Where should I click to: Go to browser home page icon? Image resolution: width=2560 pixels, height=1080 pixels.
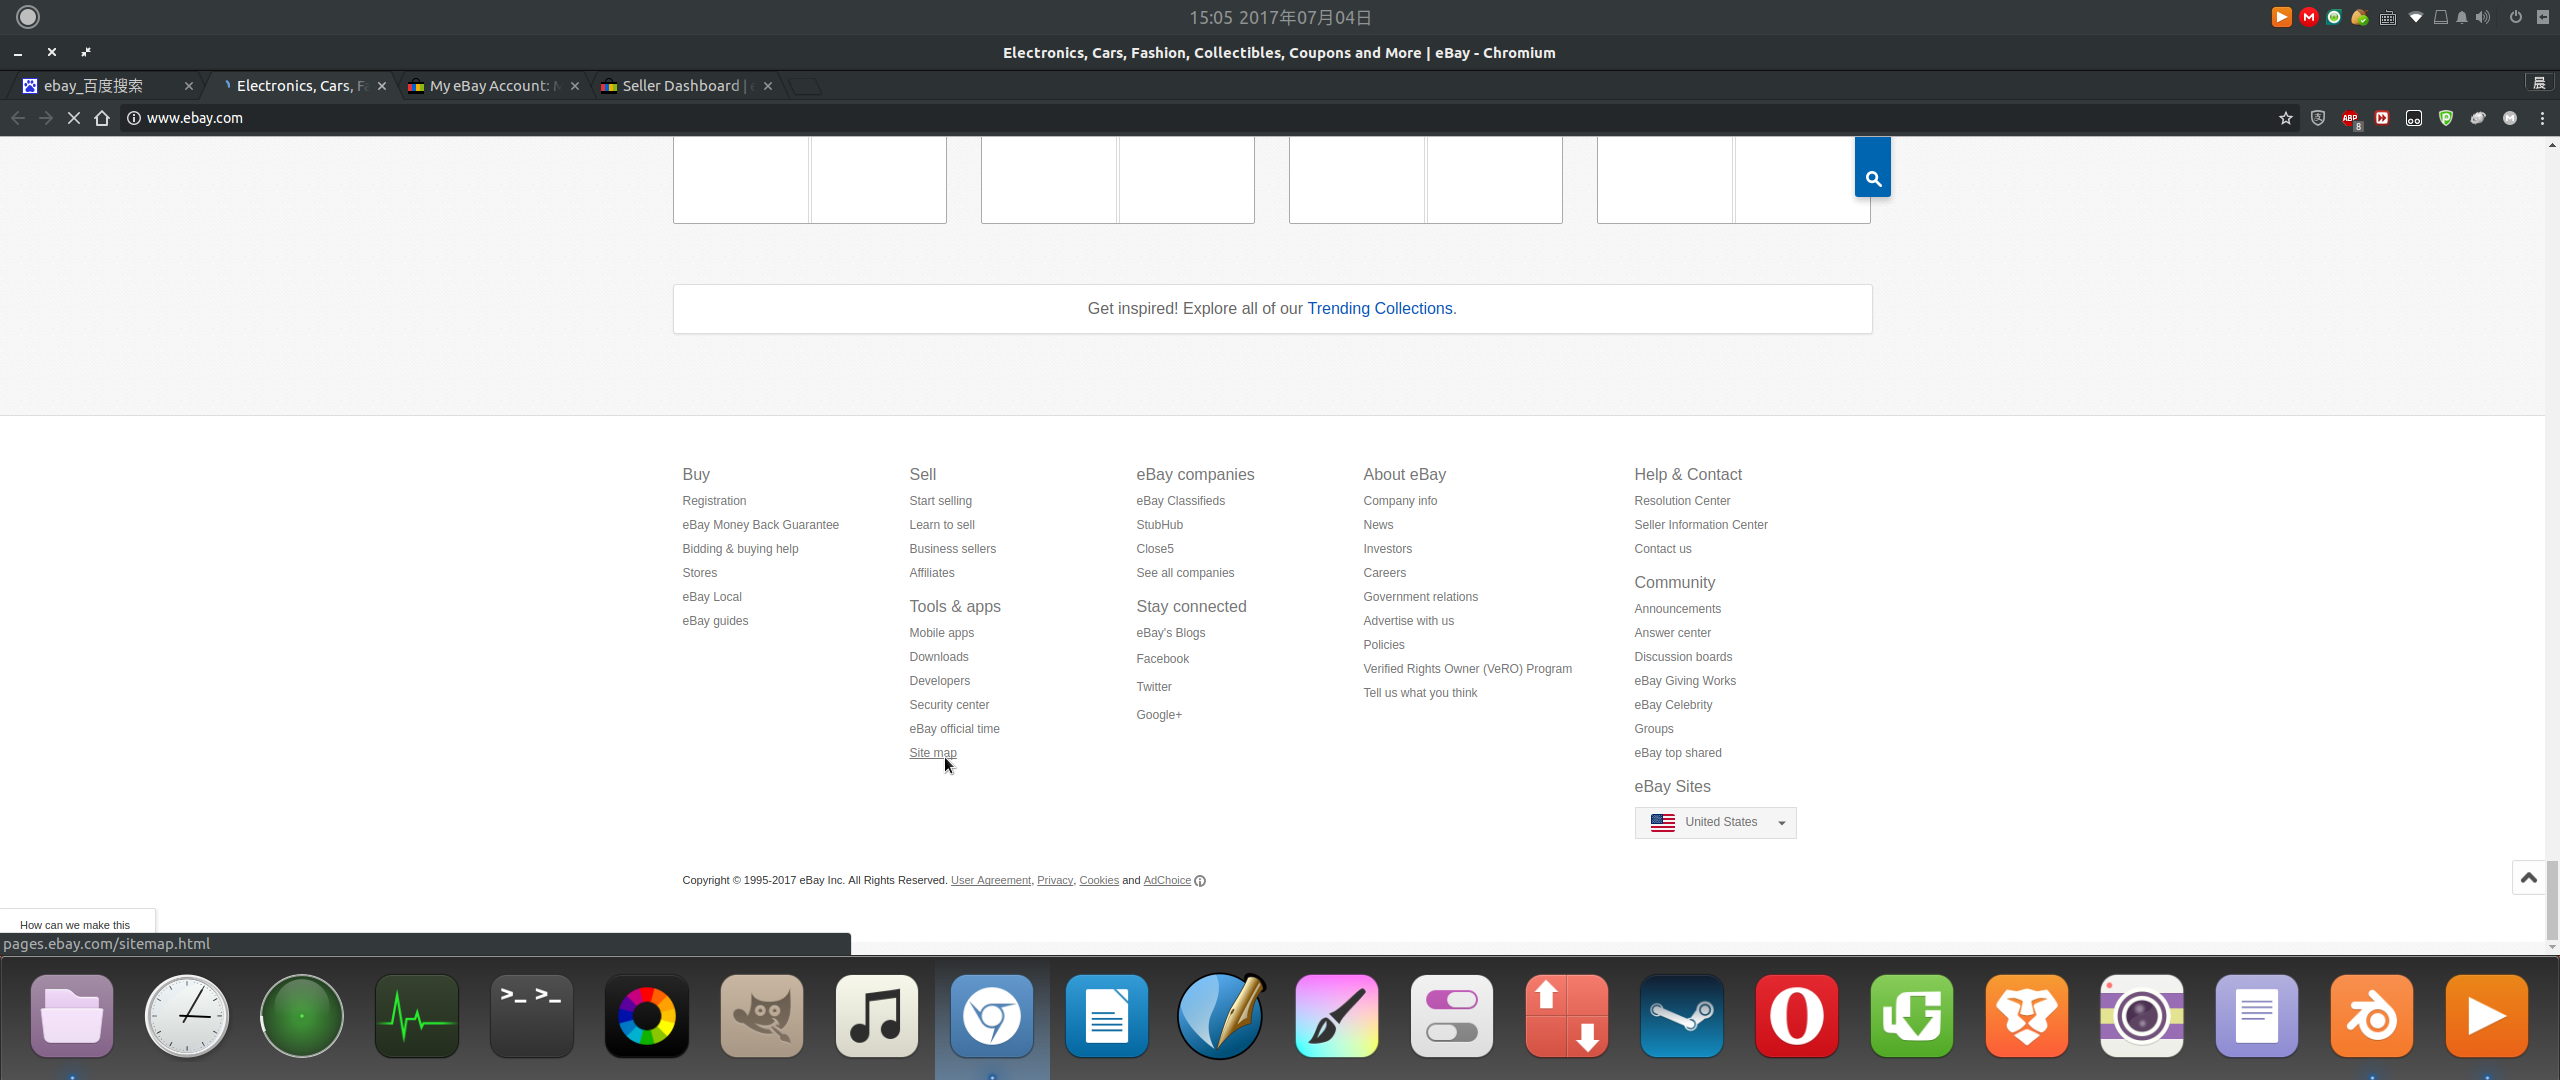point(101,118)
